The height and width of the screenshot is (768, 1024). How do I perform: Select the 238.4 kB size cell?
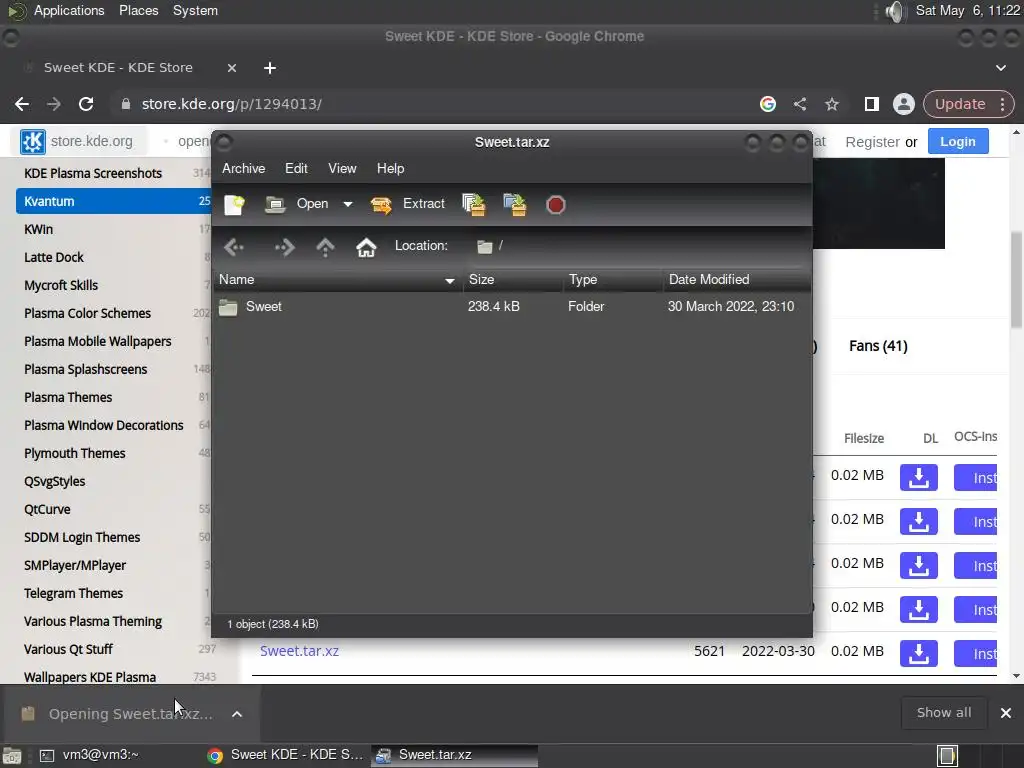click(494, 306)
